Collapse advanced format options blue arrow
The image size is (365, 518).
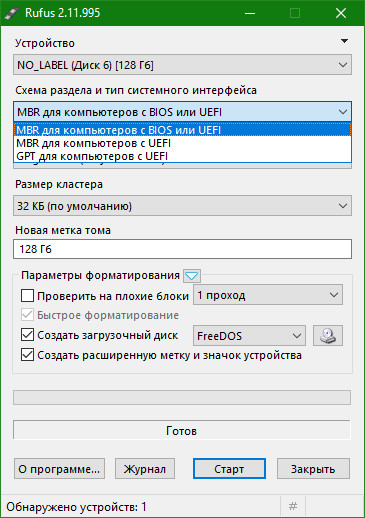coord(192,276)
